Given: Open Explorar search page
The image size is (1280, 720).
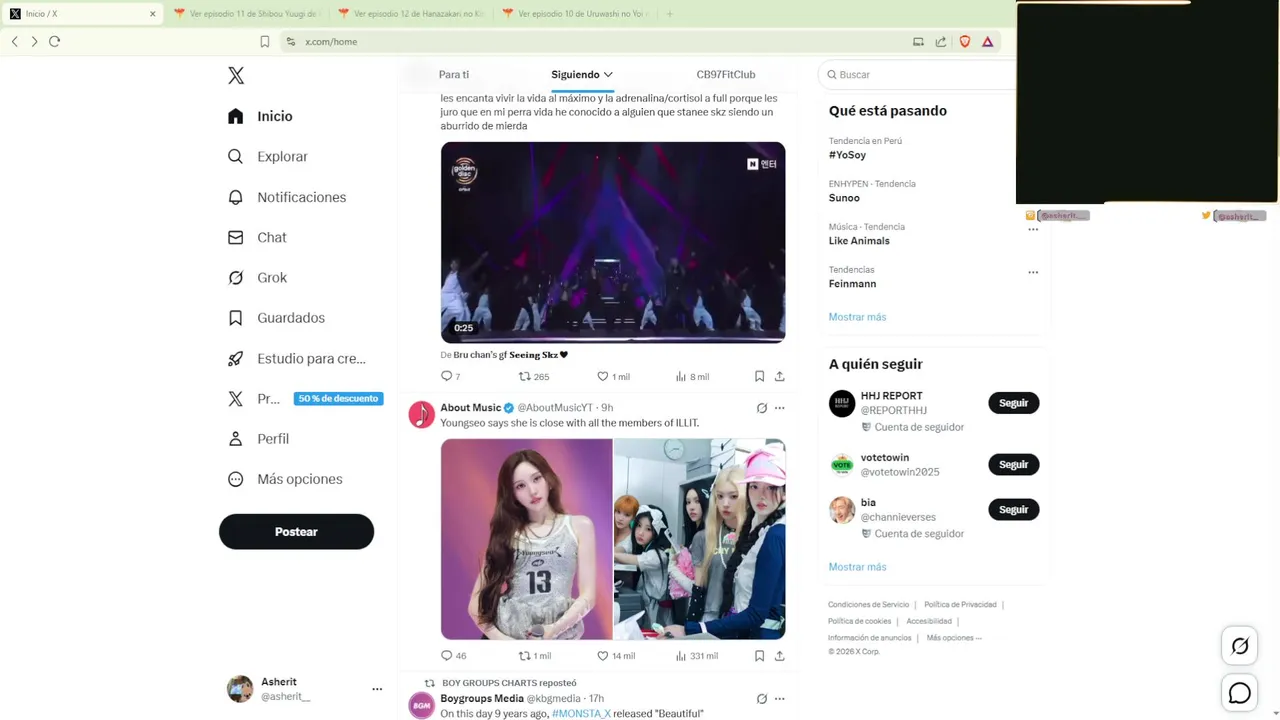Looking at the screenshot, I should (x=267, y=156).
